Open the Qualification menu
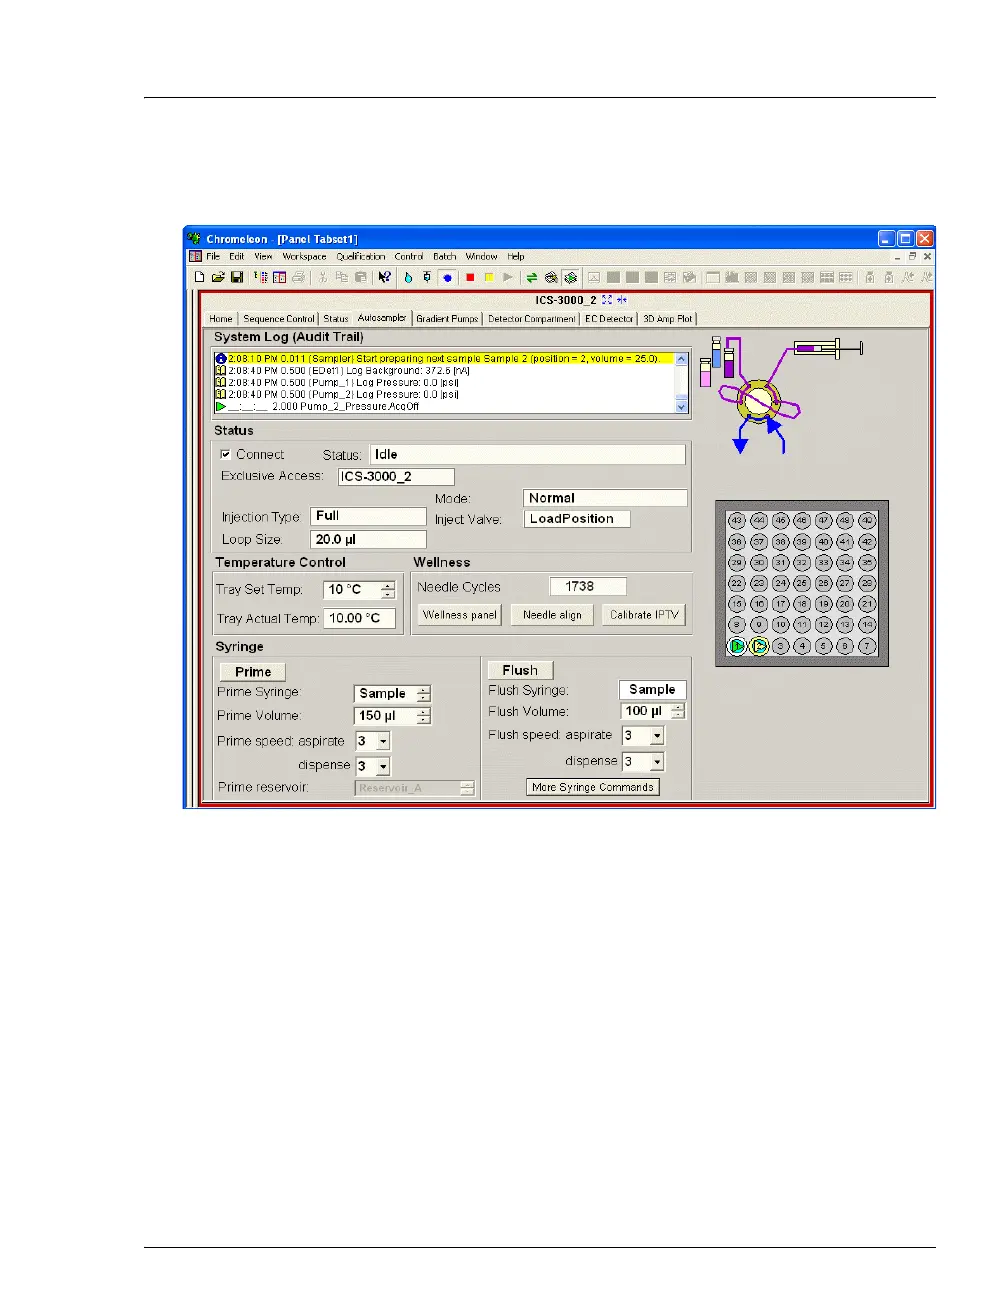Viewport: 1008px width, 1296px height. pyautogui.click(x=361, y=257)
